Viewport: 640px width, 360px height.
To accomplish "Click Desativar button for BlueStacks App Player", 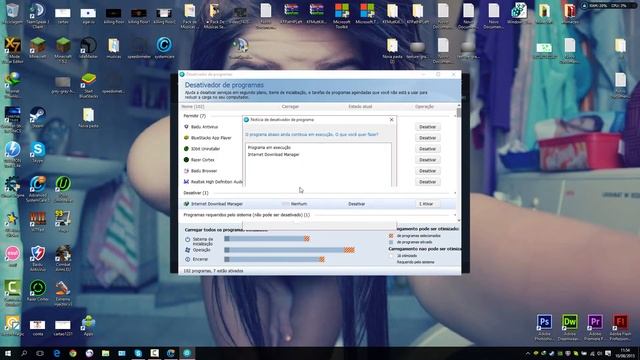I will (427, 138).
